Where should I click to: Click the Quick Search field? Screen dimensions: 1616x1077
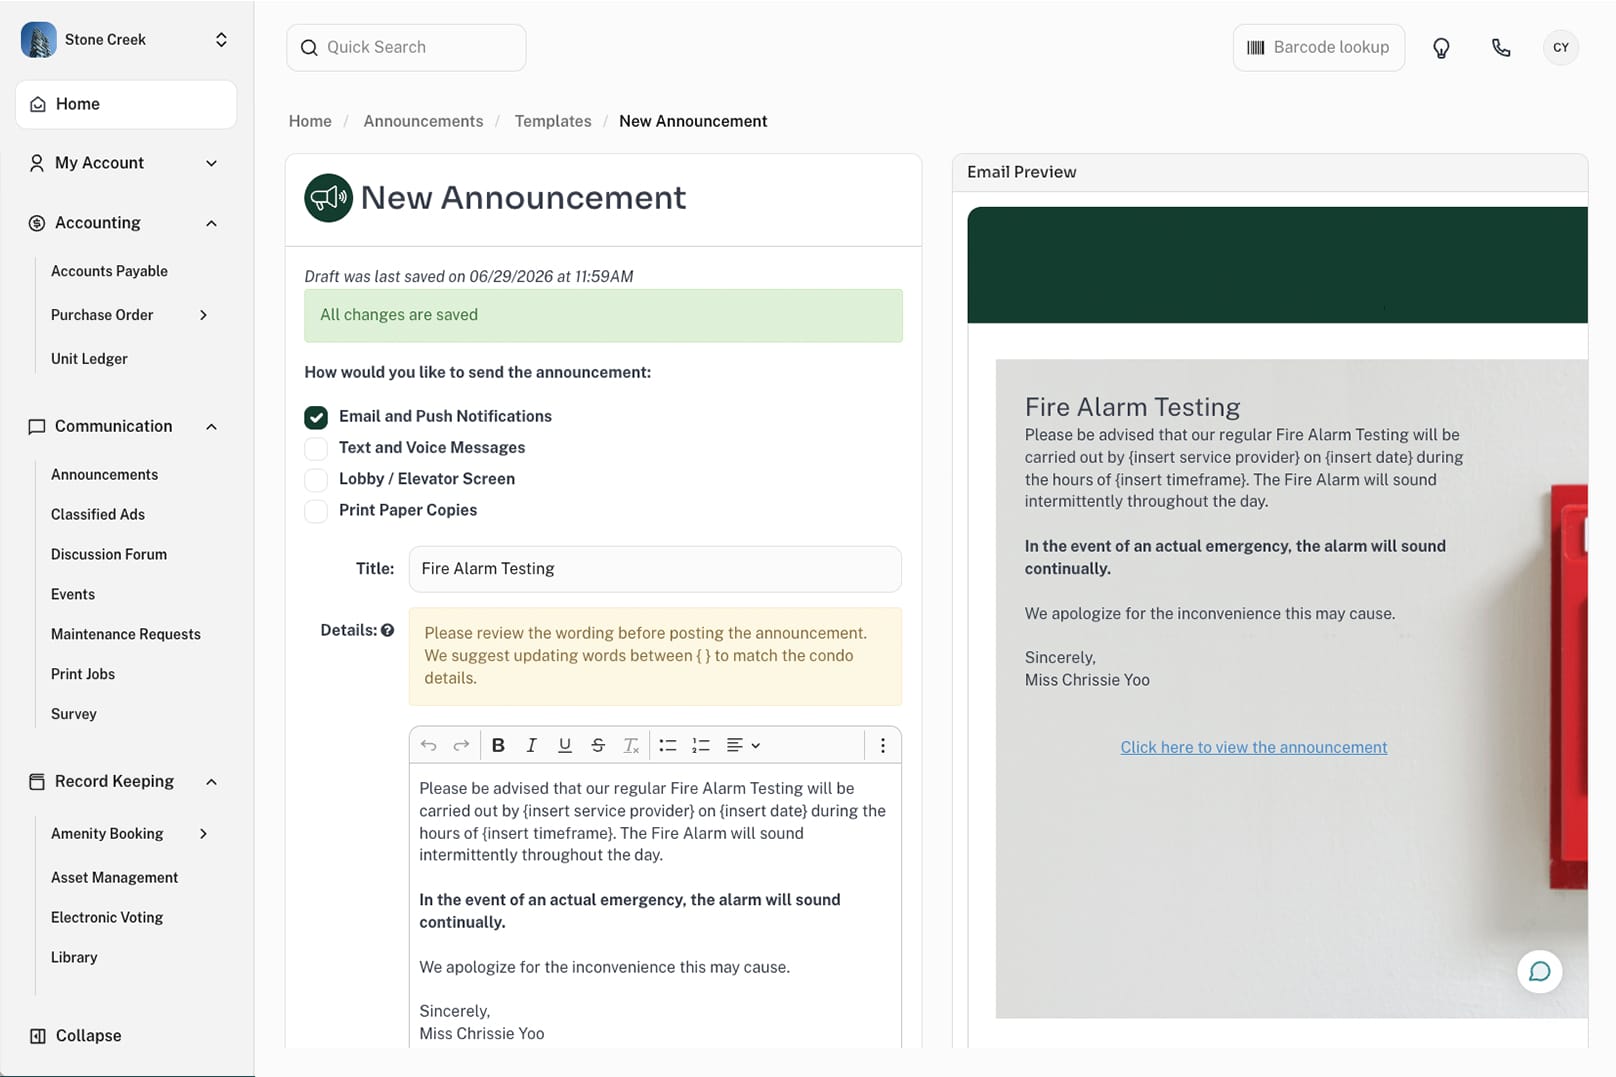tap(406, 48)
